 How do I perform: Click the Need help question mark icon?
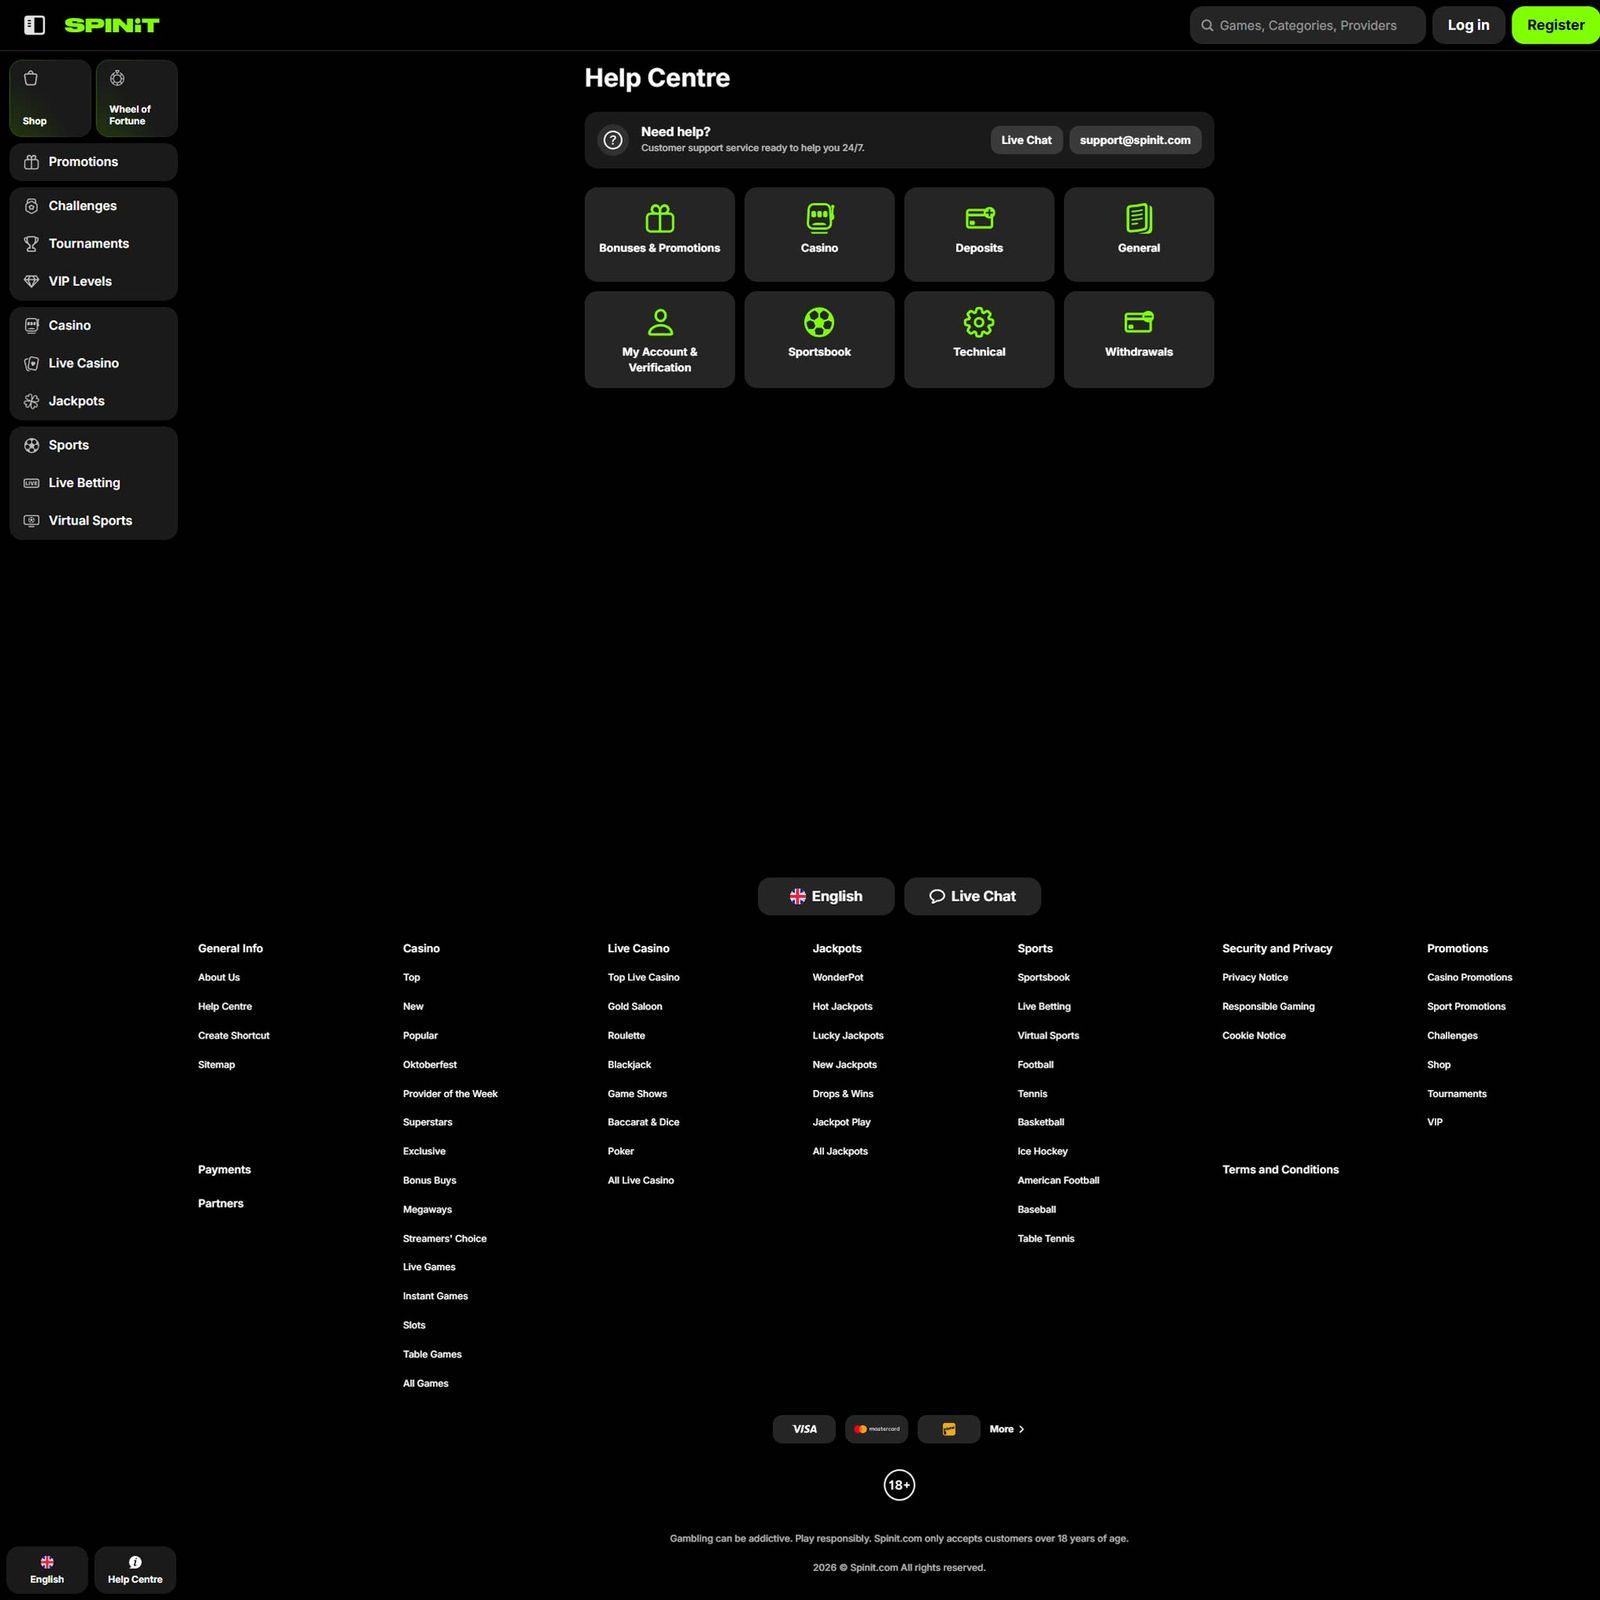click(613, 140)
